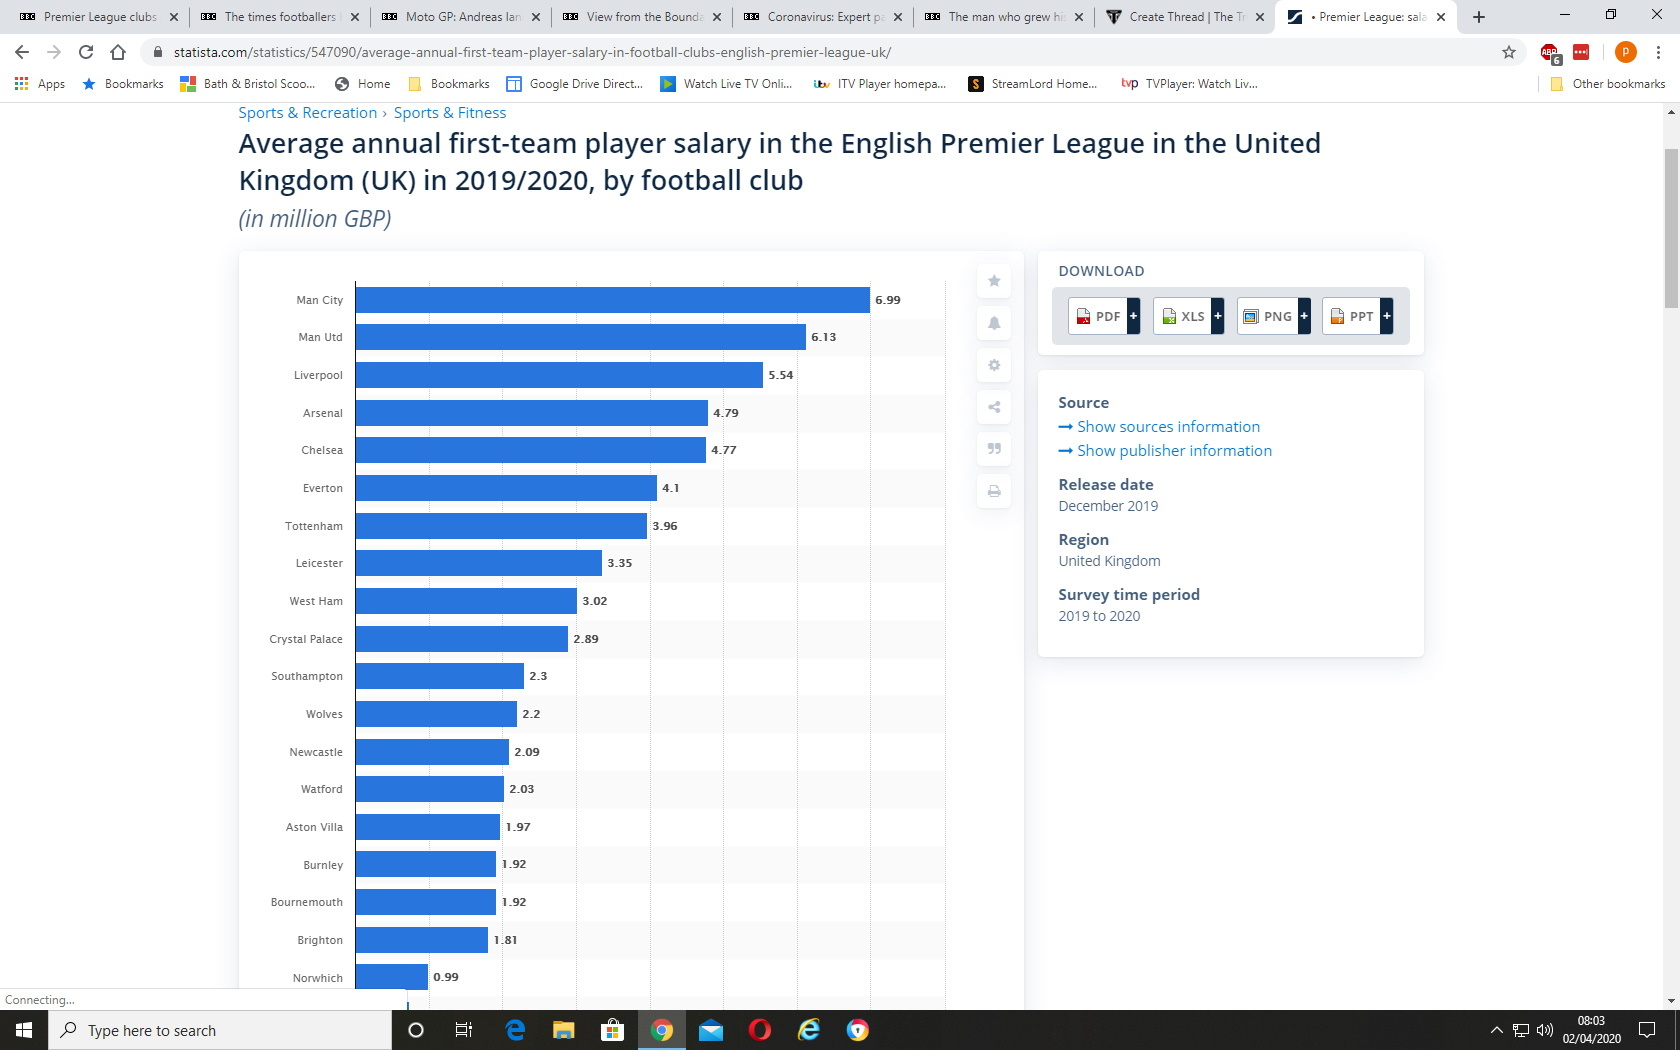Open ITV Player homepage bookmark
Viewport: 1680px width, 1050px height.
pos(880,84)
